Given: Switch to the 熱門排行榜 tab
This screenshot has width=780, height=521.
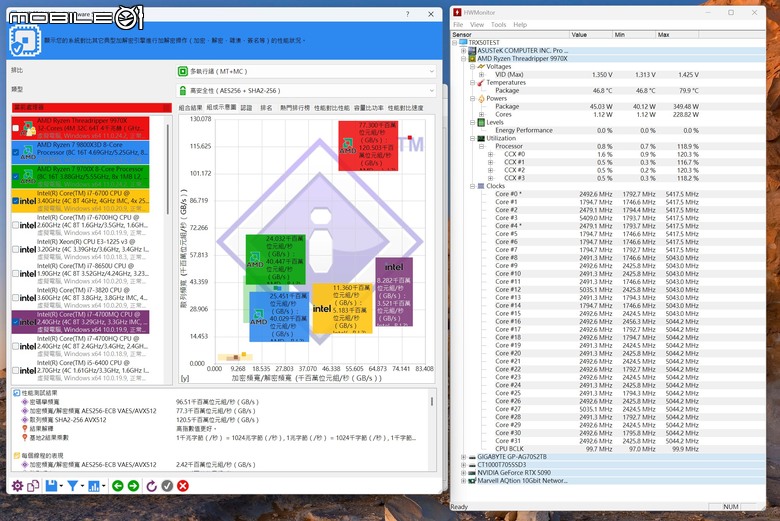Looking at the screenshot, I should tap(295, 108).
